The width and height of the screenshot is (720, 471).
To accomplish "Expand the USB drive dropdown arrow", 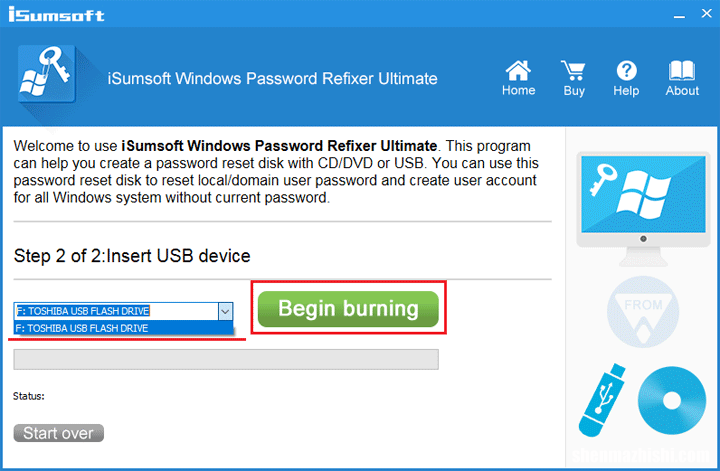I will tap(224, 311).
